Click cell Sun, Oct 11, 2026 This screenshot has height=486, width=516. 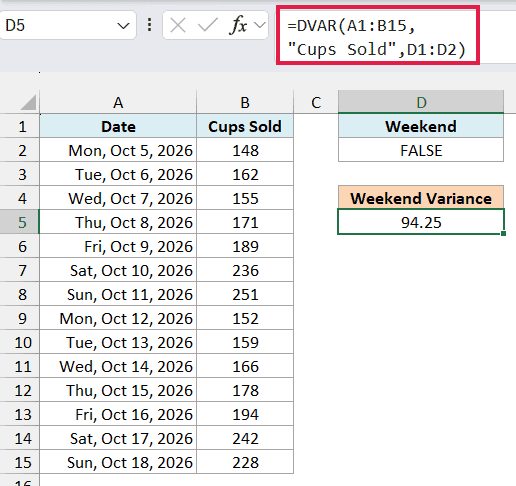118,294
